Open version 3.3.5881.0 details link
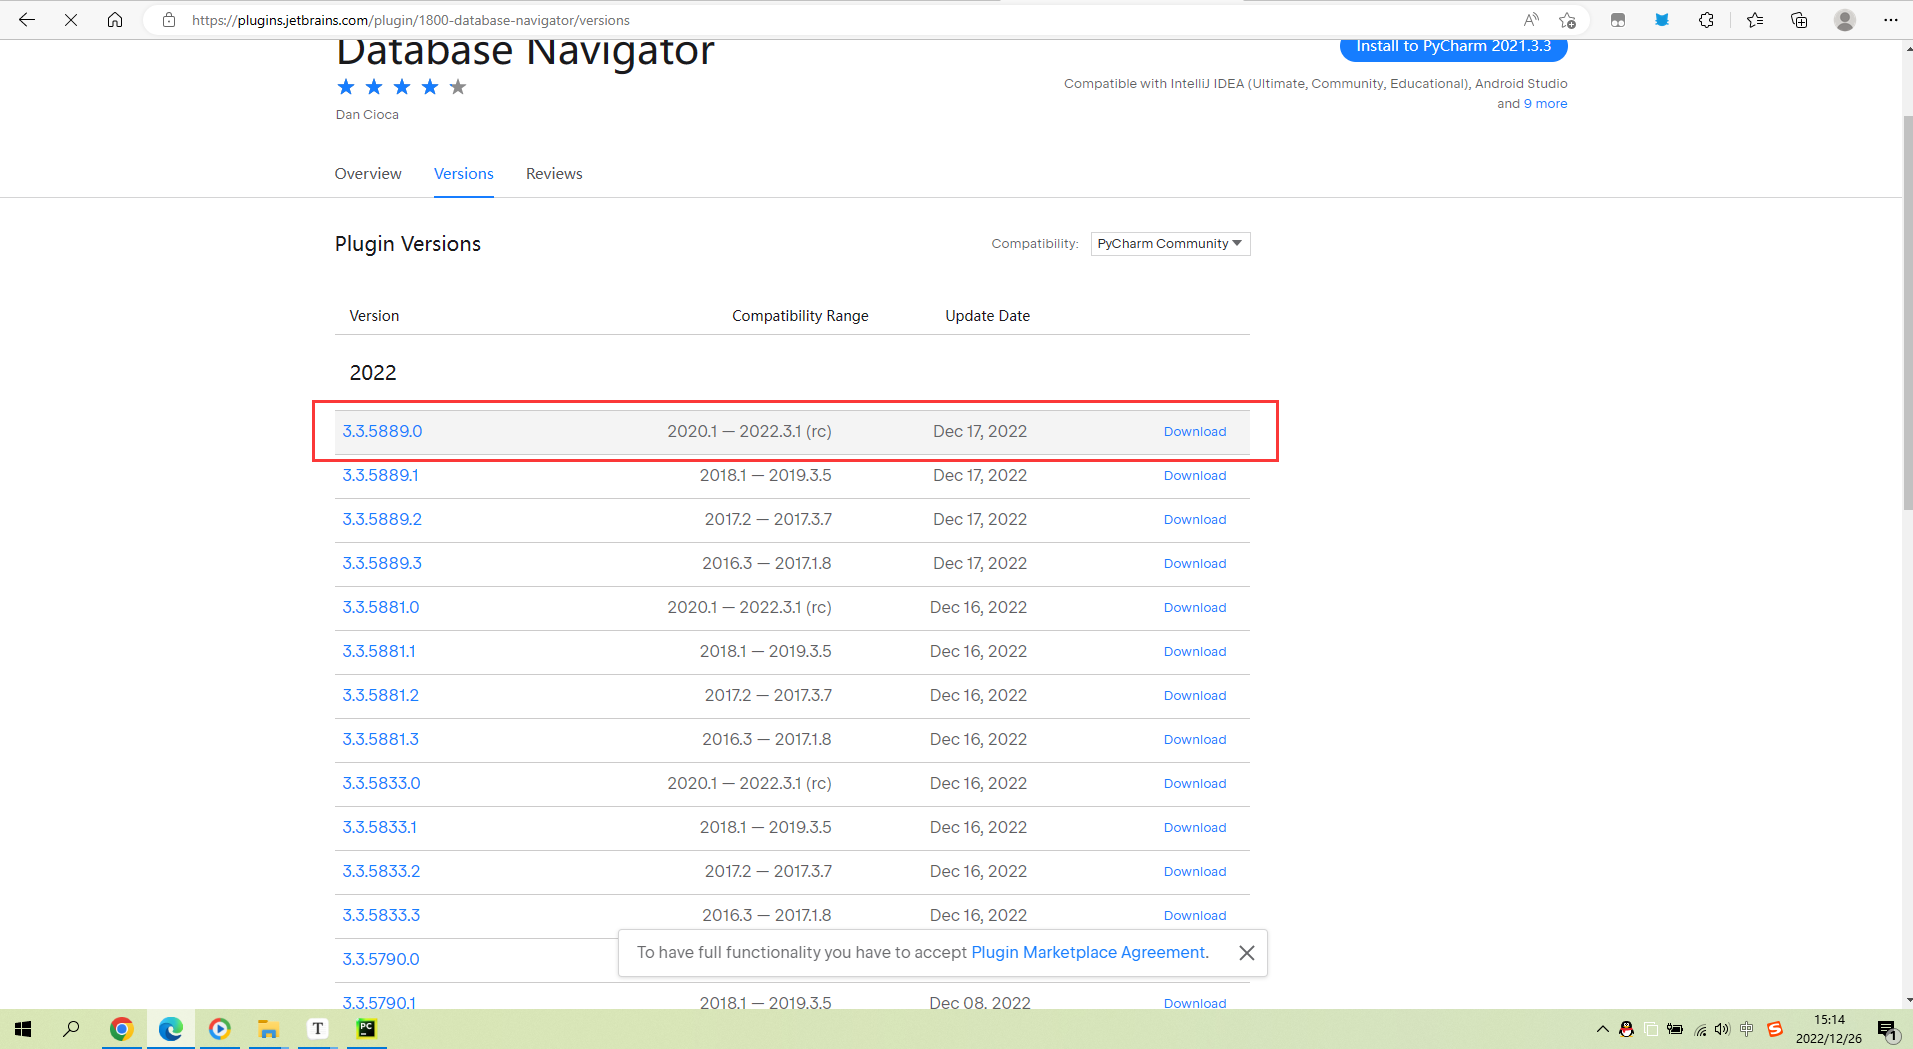Viewport: 1913px width, 1049px height. click(x=381, y=607)
